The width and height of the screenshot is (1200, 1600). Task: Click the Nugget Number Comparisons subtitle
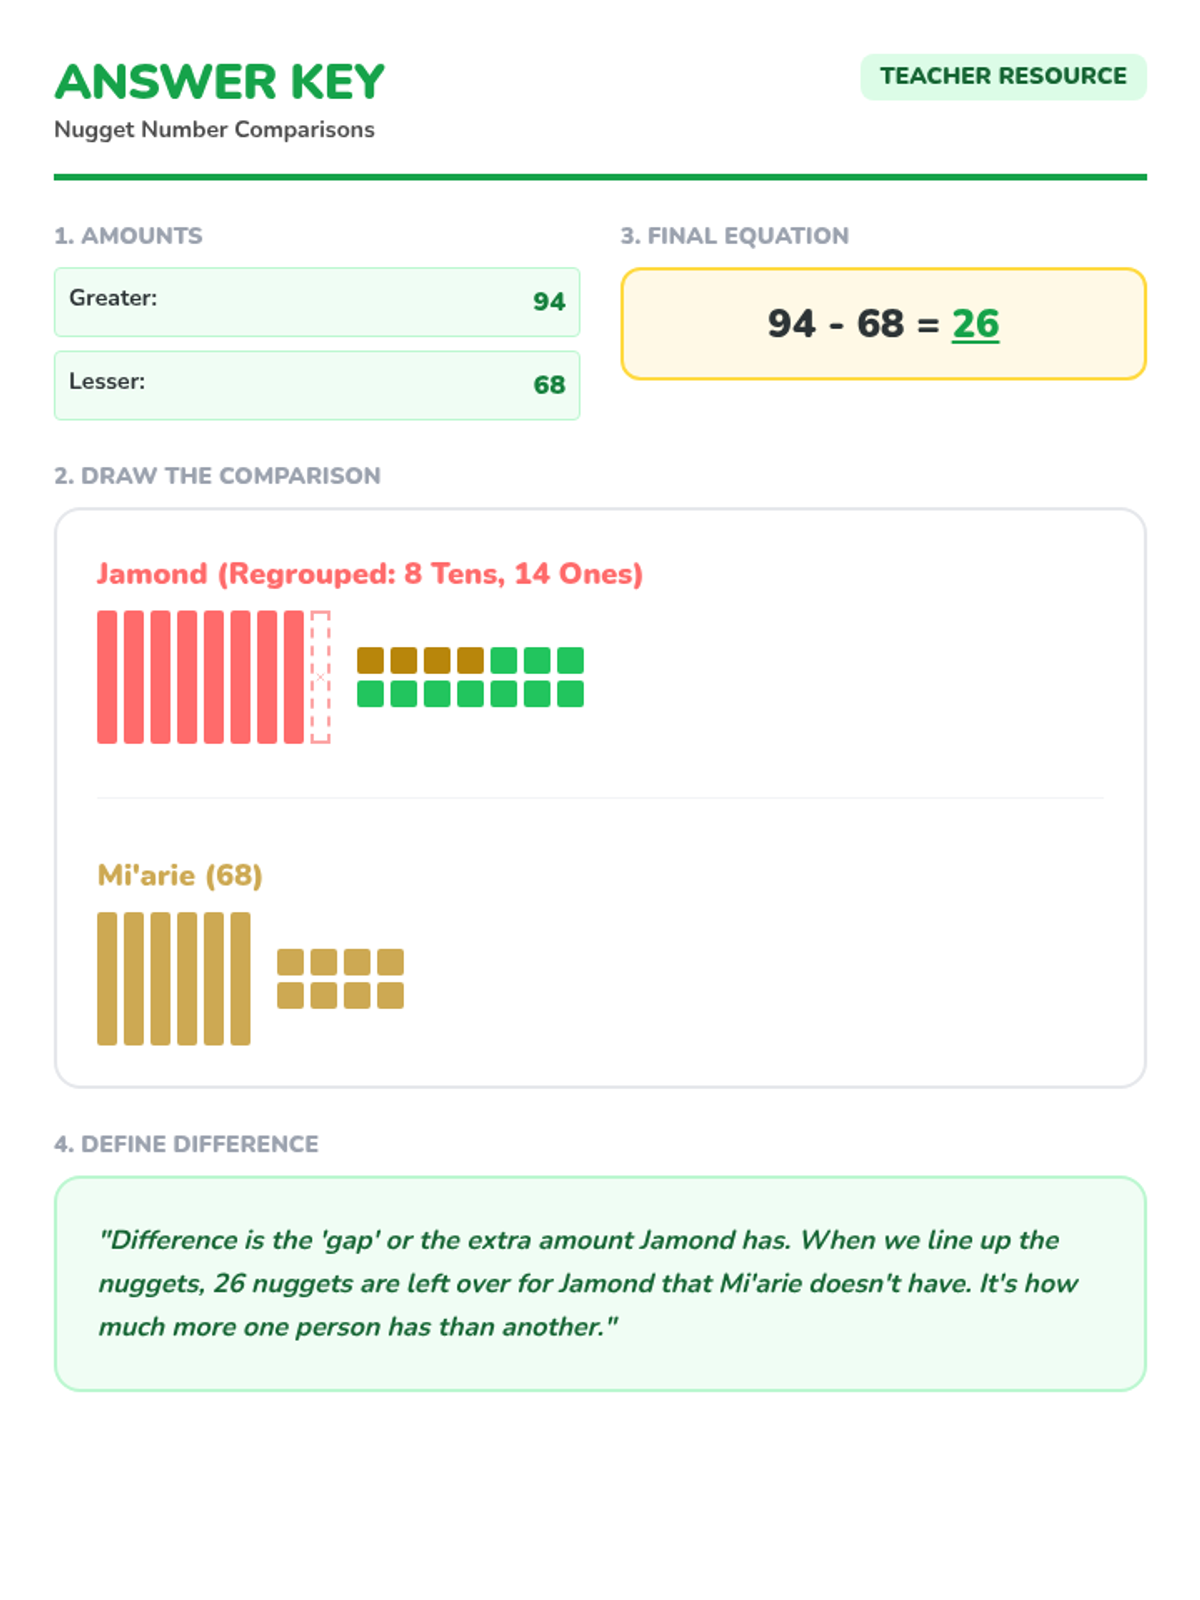[214, 130]
